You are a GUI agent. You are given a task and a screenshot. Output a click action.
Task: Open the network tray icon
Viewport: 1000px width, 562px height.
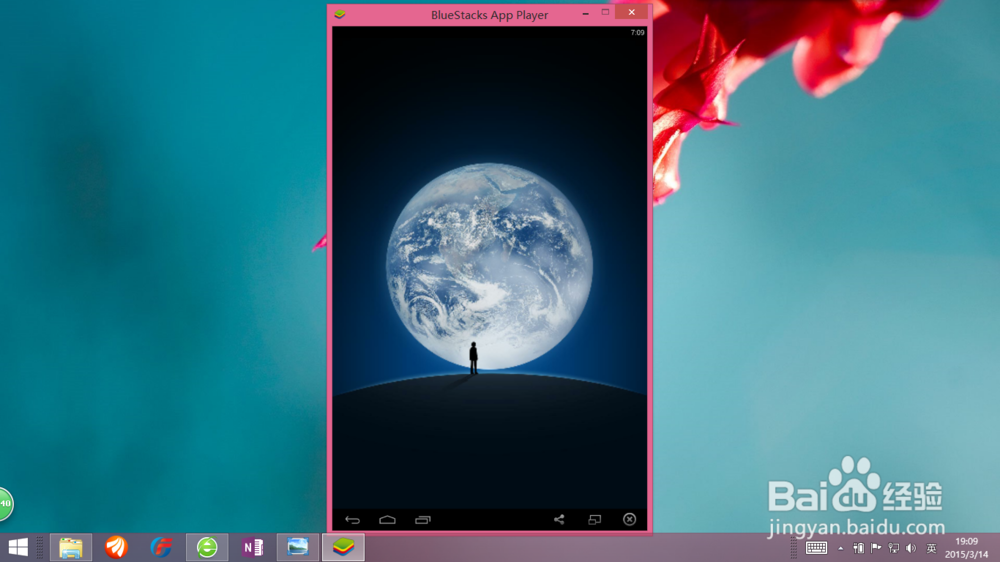click(x=893, y=548)
